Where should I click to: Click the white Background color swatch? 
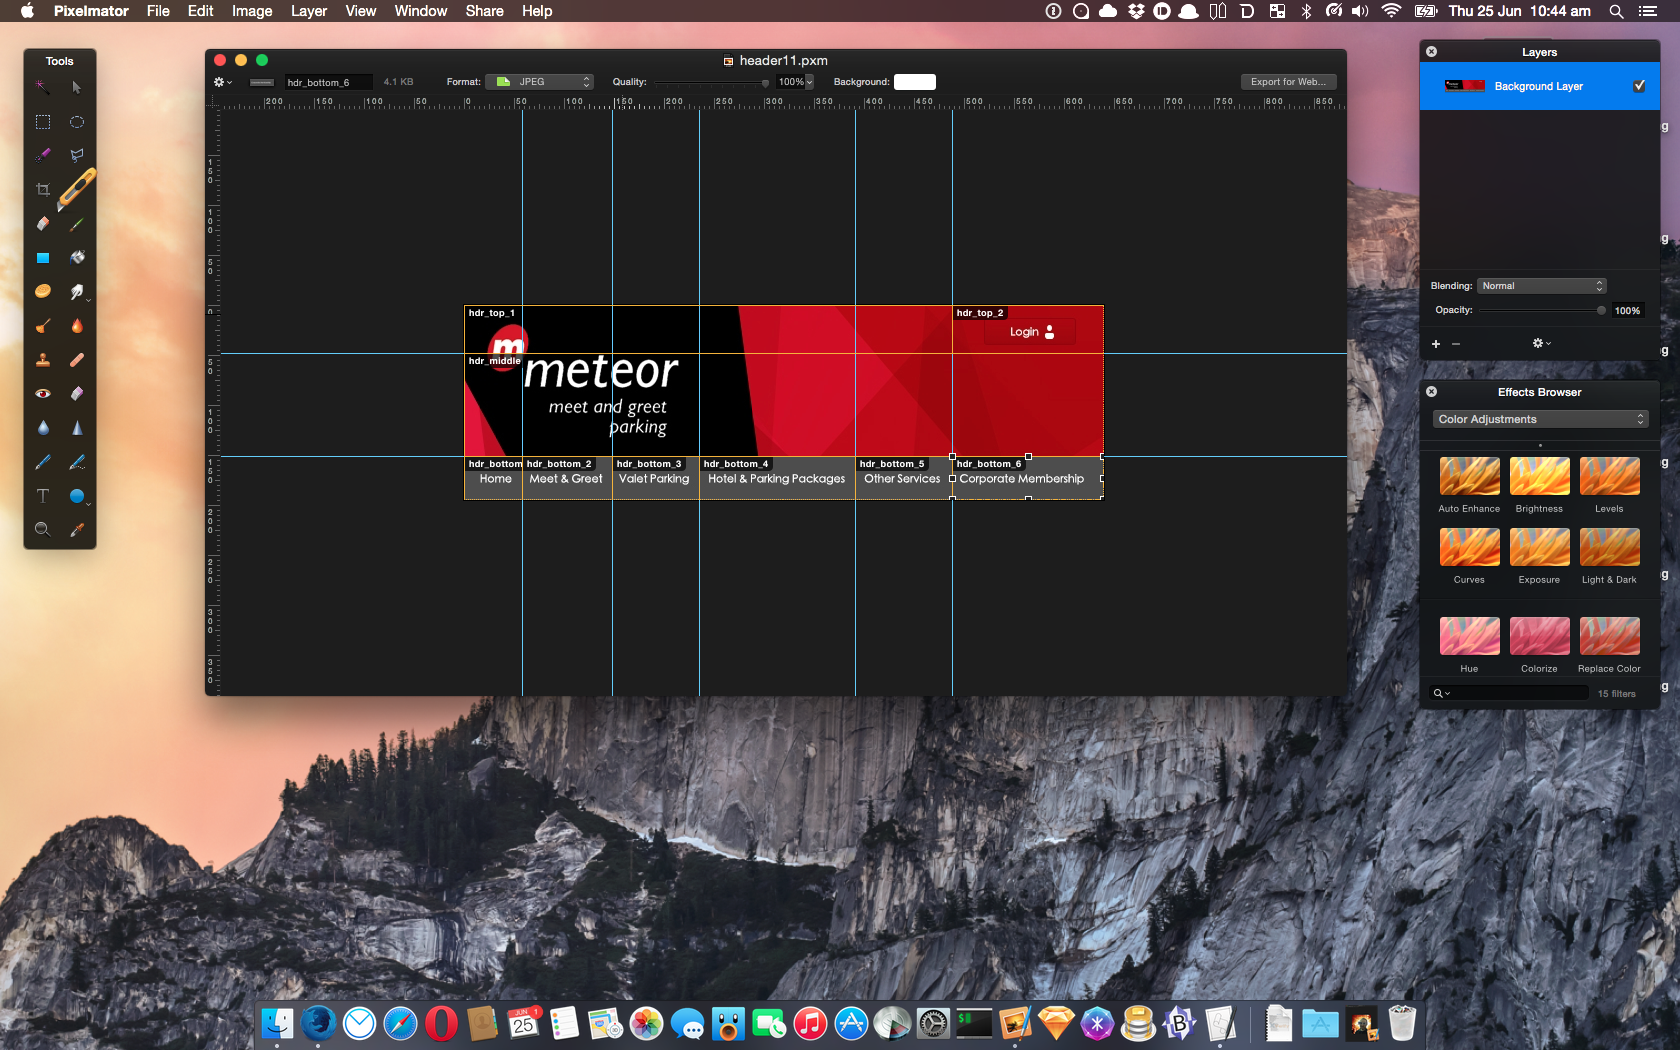(914, 82)
